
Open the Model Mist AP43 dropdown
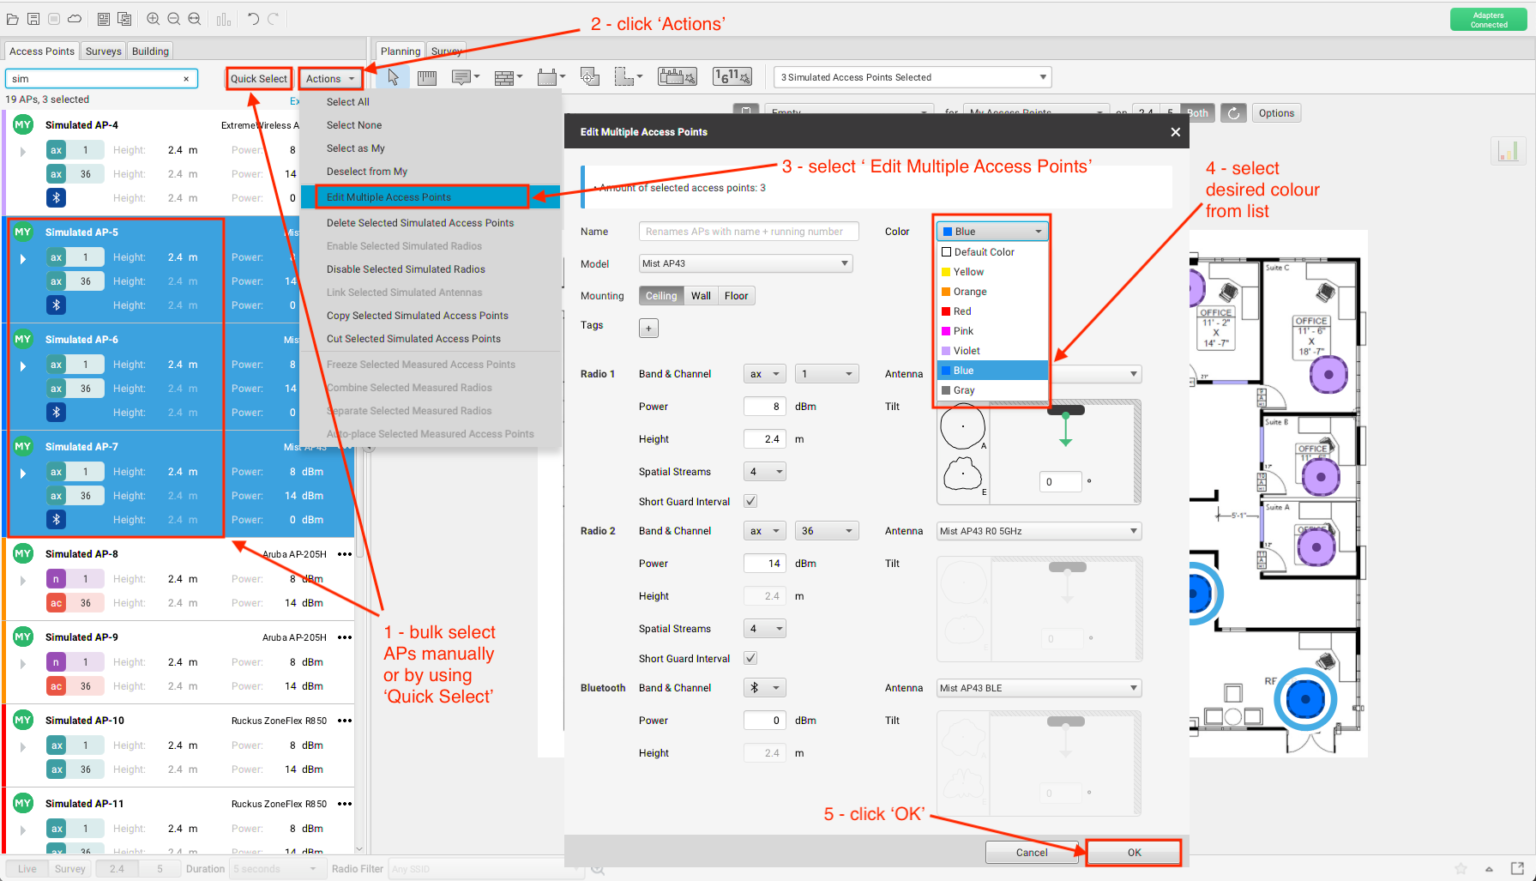(x=745, y=264)
